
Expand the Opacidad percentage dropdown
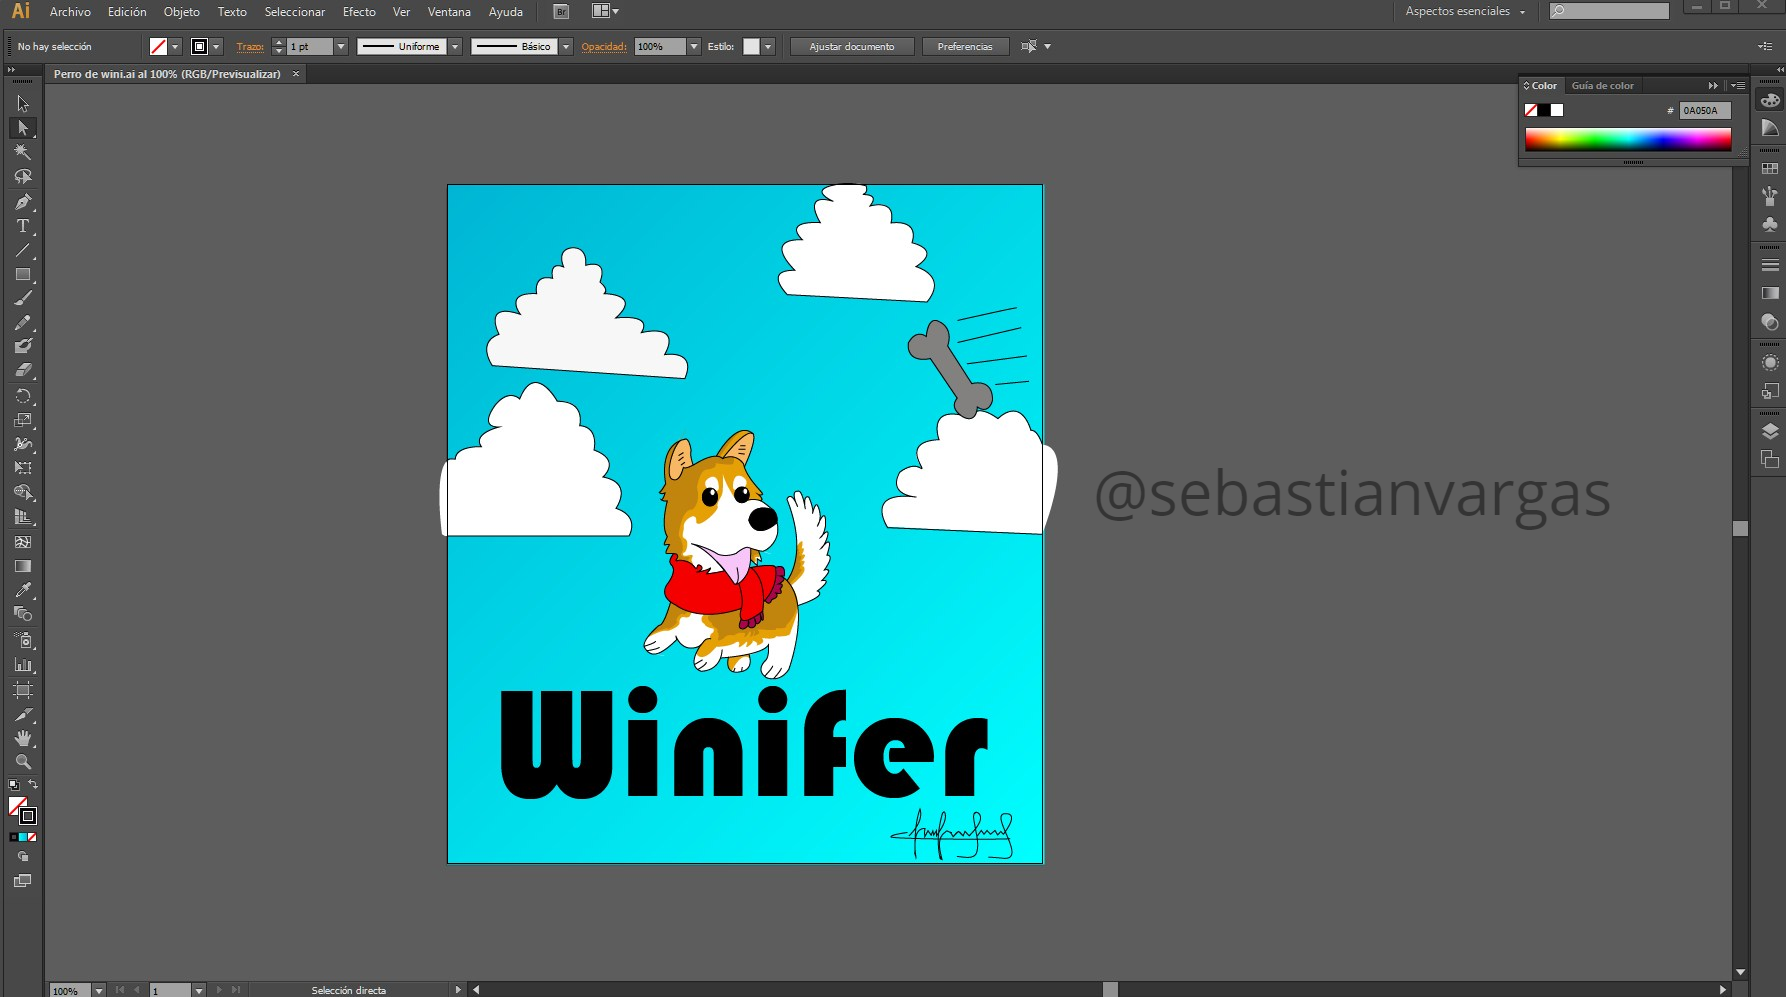pos(694,47)
